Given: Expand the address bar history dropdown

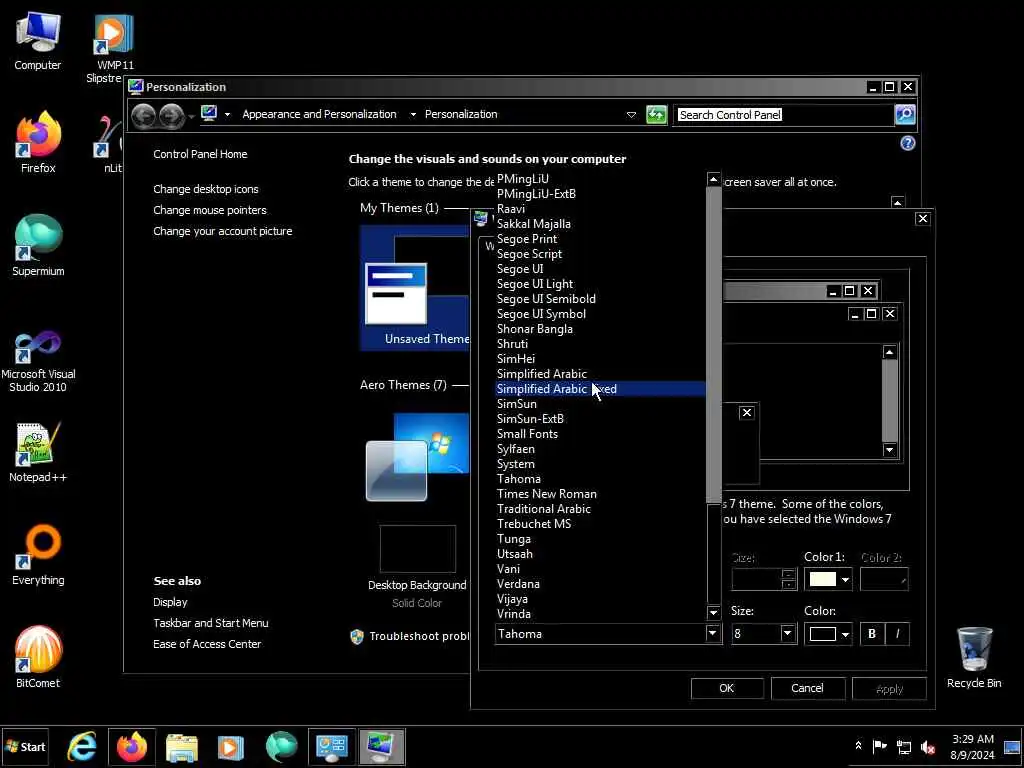Looking at the screenshot, I should coord(631,115).
